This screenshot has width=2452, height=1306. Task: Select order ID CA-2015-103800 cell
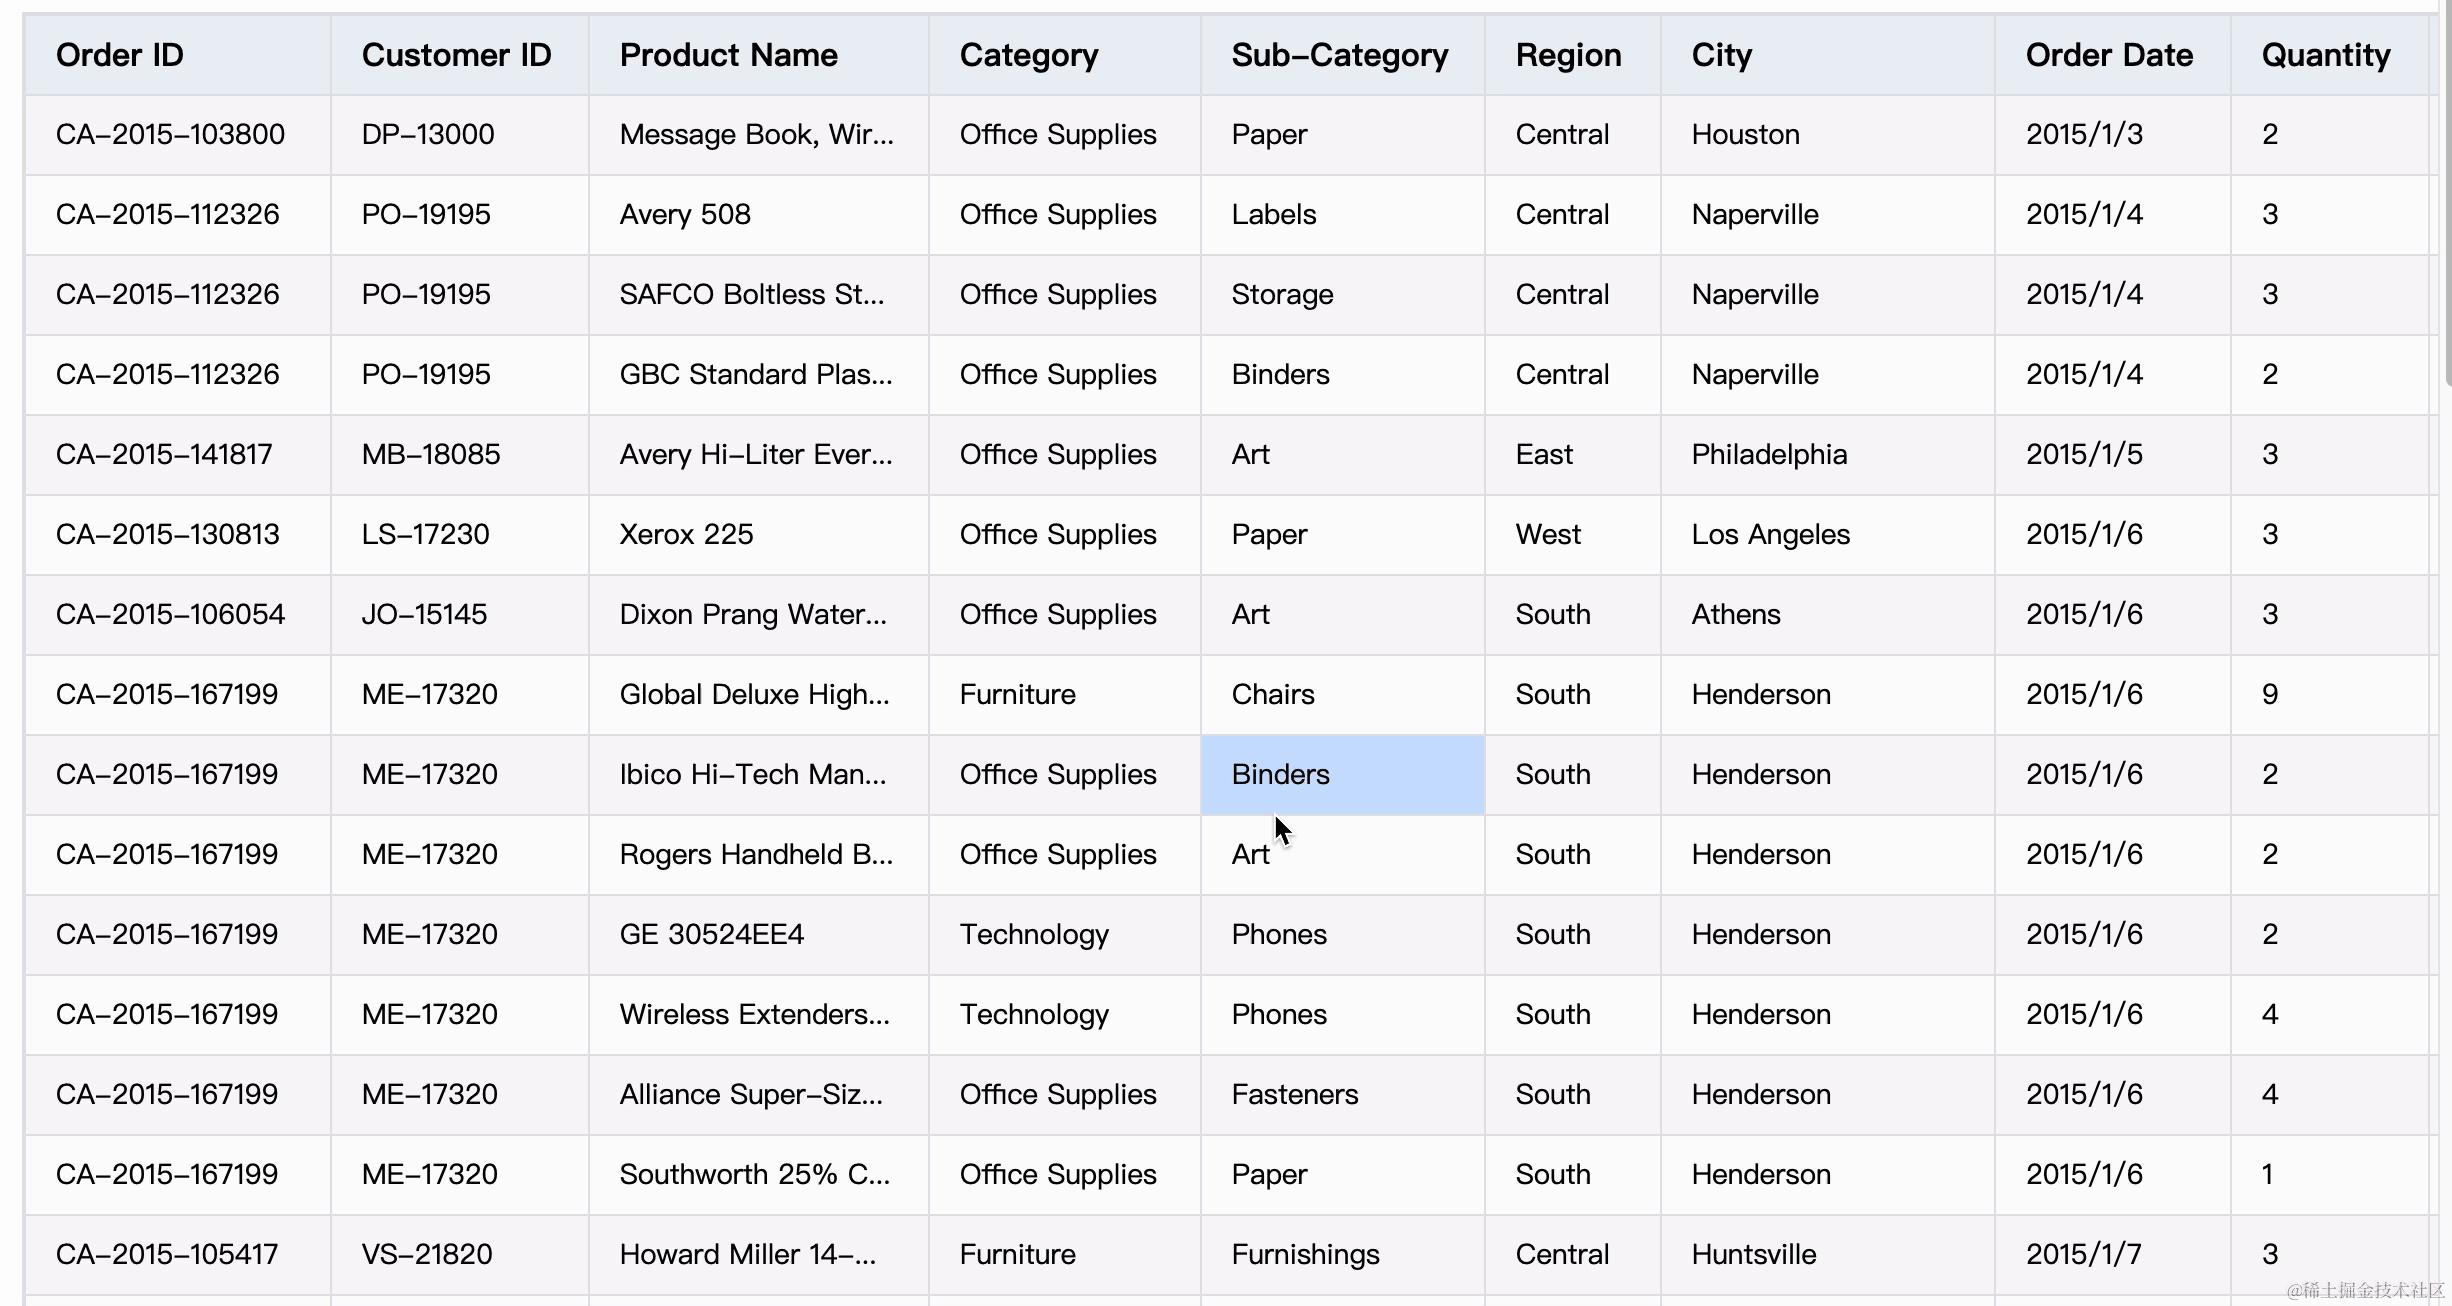pyautogui.click(x=170, y=135)
